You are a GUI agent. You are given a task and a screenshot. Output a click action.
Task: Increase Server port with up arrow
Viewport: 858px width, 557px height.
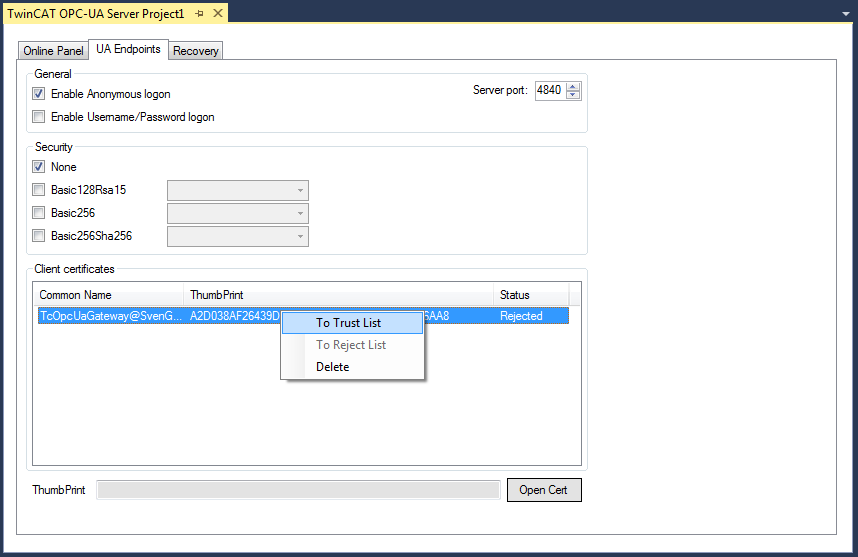tap(573, 86)
